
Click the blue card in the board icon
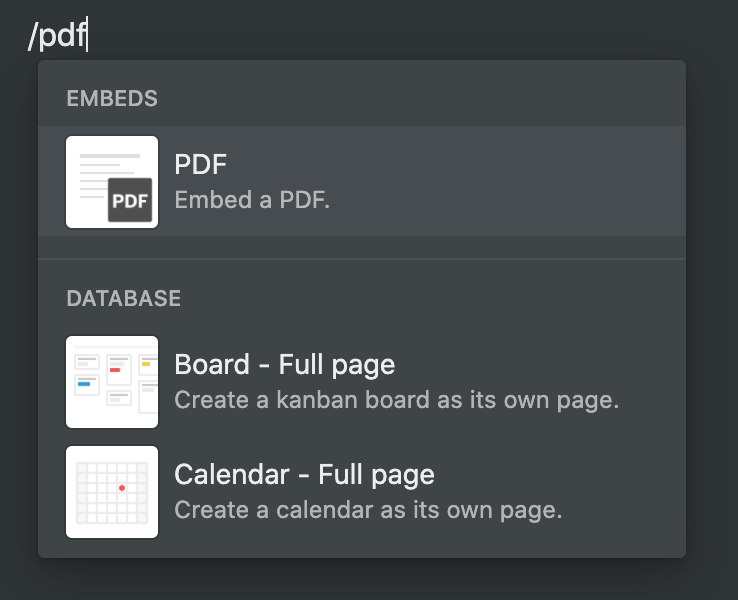(84, 384)
